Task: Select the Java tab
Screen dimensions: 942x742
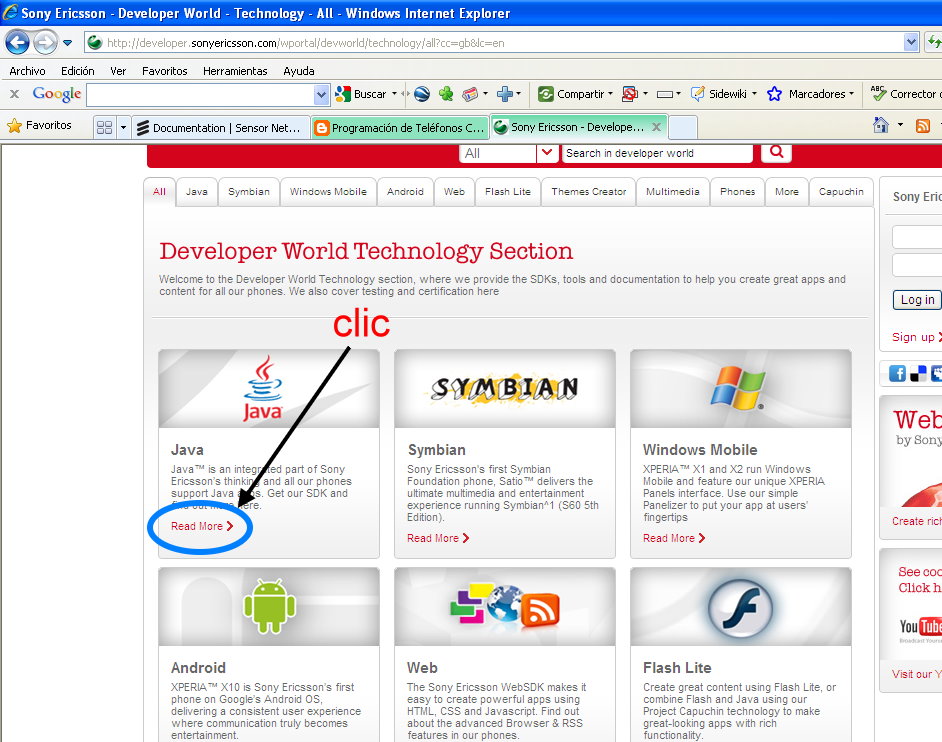Action: 196,192
